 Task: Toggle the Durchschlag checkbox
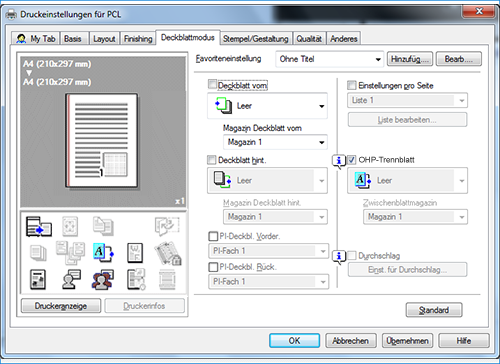(352, 256)
